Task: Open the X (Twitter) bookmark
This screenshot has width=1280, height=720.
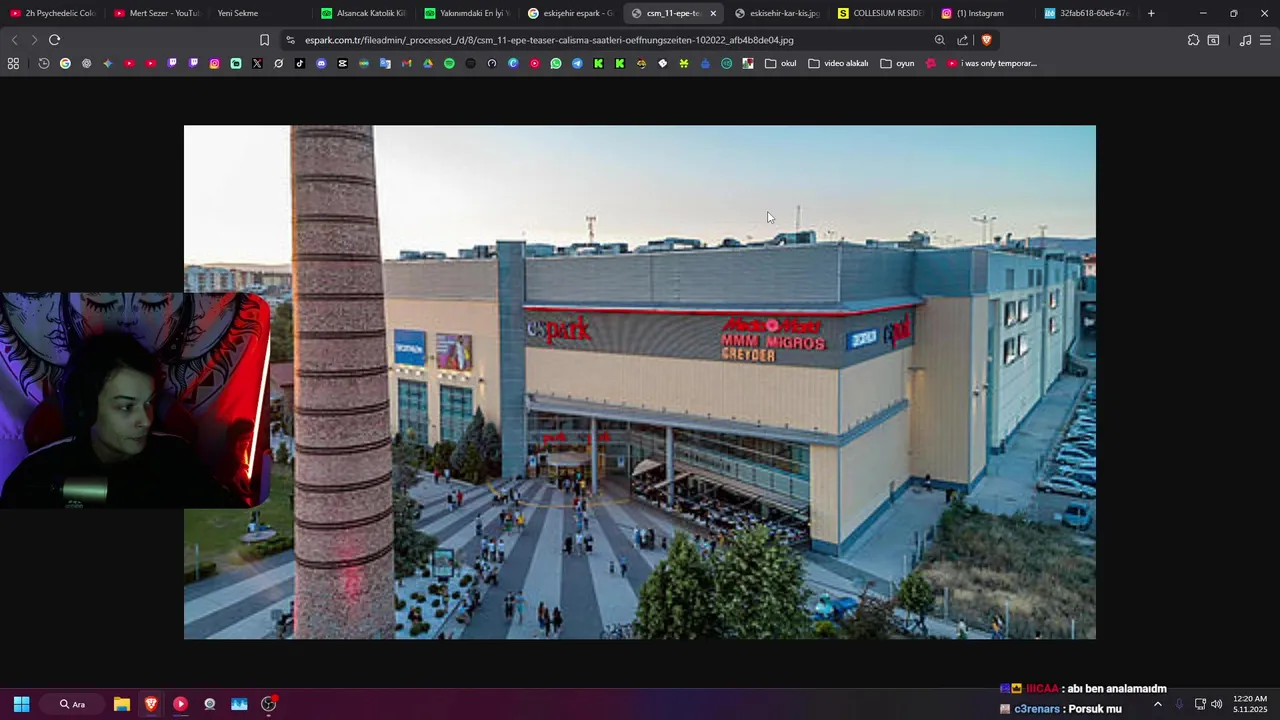Action: pos(257,63)
